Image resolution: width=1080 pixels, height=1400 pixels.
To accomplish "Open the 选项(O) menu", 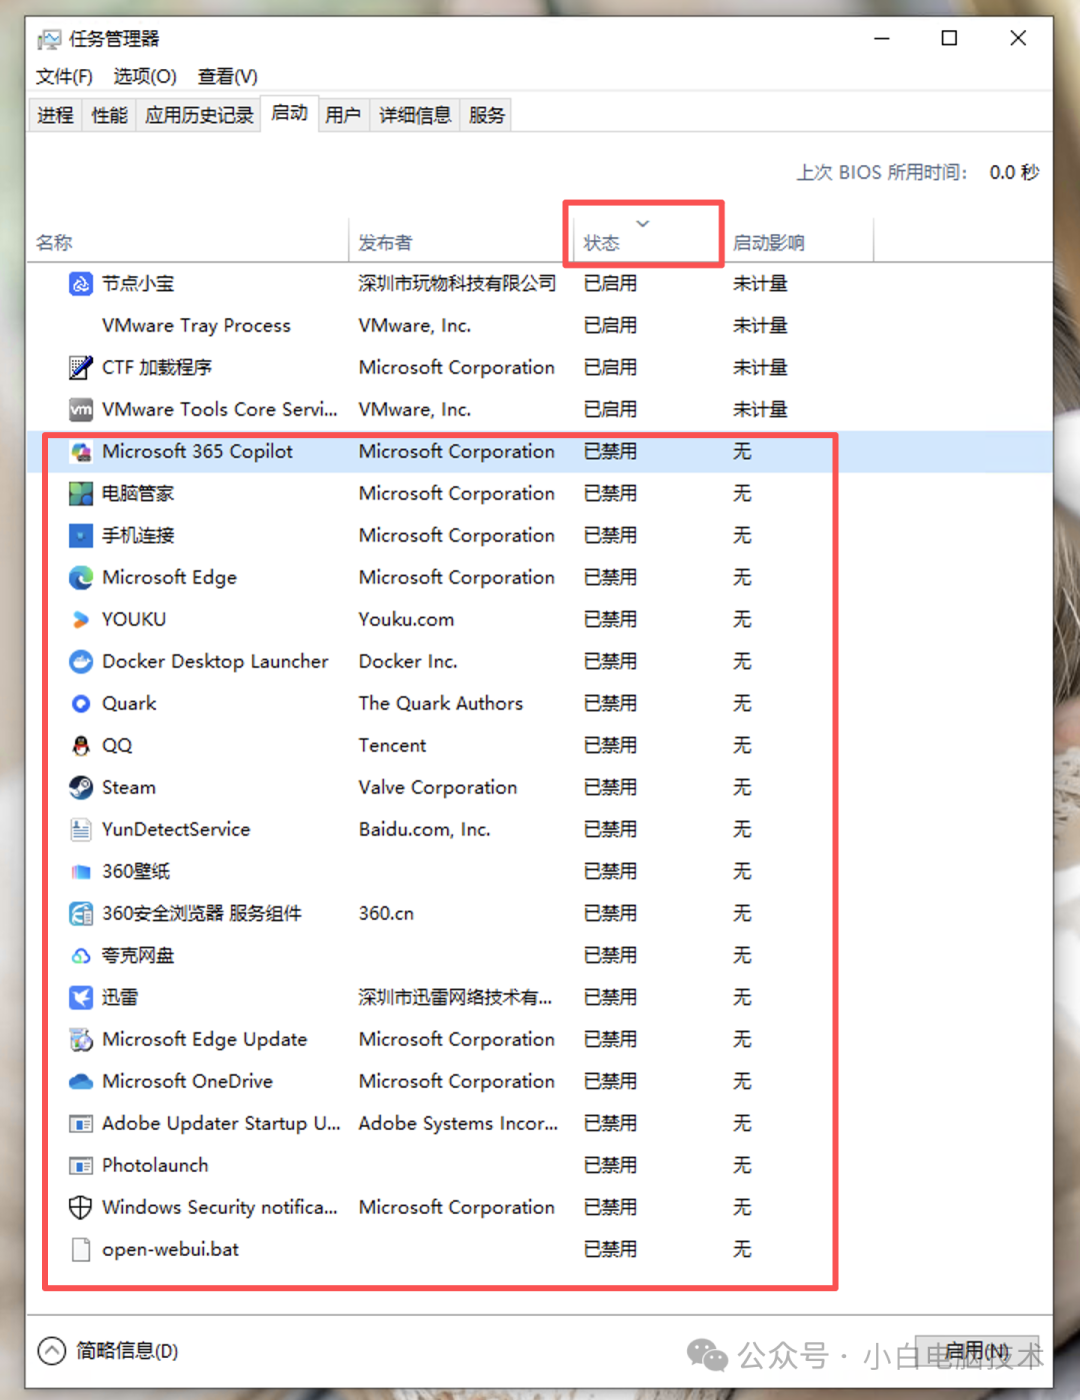I will [145, 77].
